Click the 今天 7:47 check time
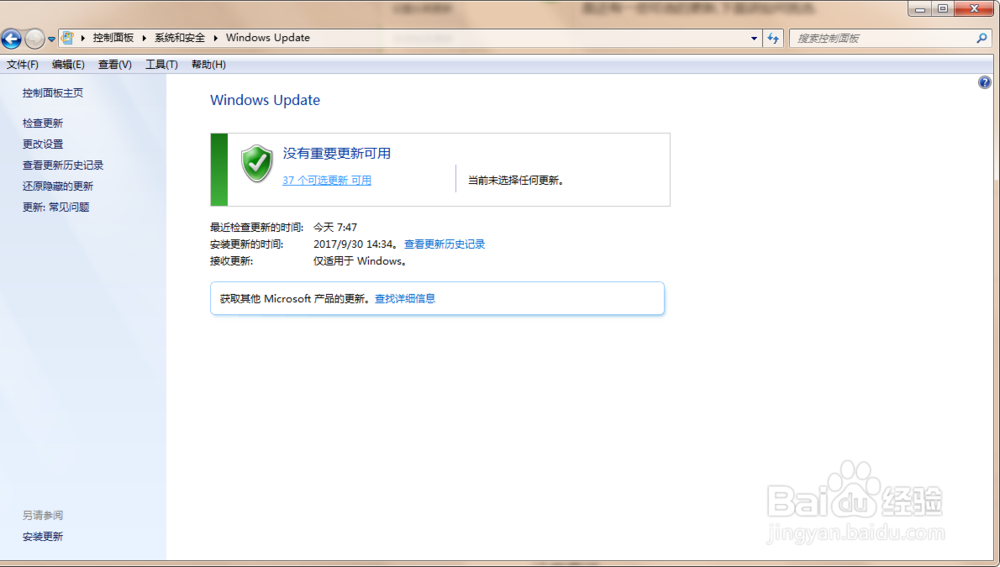 pos(335,227)
